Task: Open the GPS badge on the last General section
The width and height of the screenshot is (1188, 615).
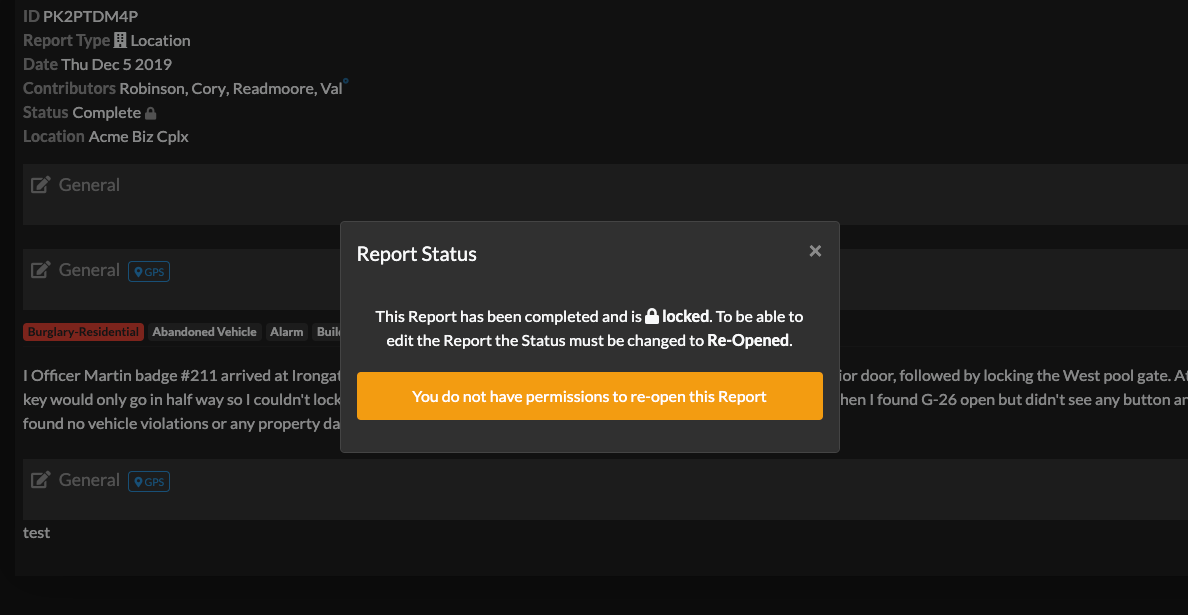Action: point(148,481)
